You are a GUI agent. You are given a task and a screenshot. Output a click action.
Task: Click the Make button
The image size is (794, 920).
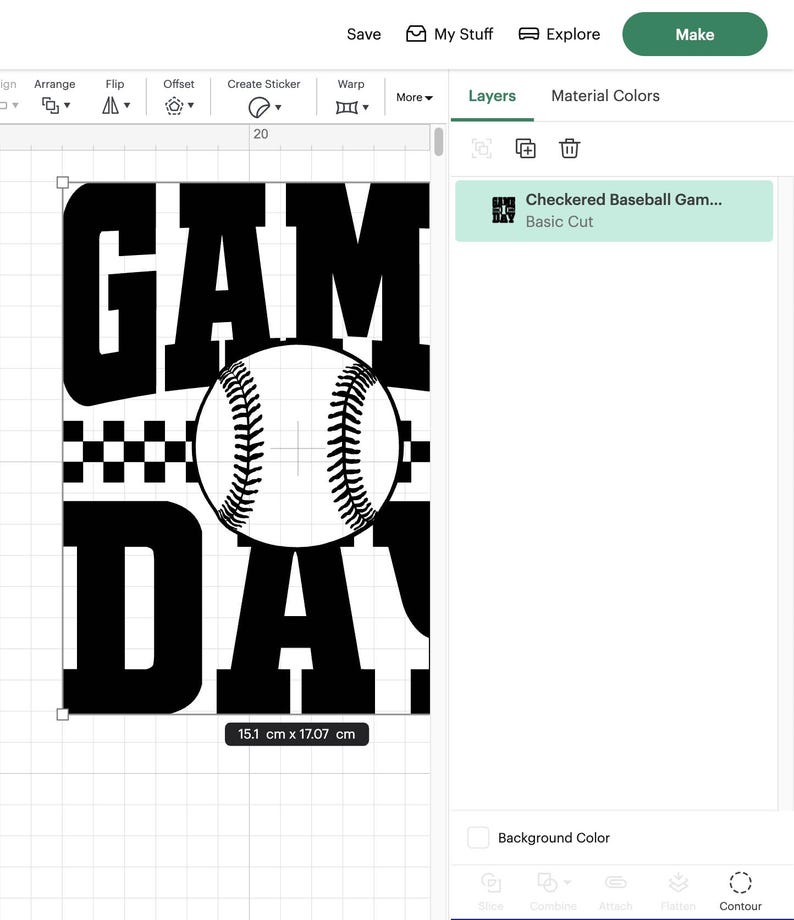pos(695,34)
